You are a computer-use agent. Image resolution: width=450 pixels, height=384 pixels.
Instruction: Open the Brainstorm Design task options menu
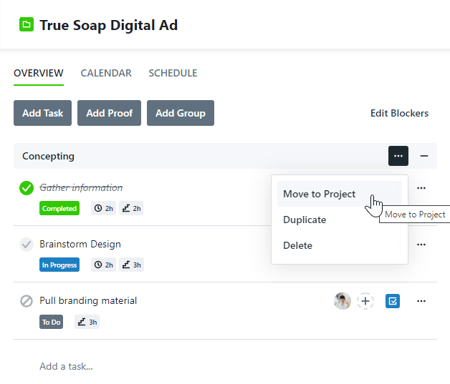point(421,244)
